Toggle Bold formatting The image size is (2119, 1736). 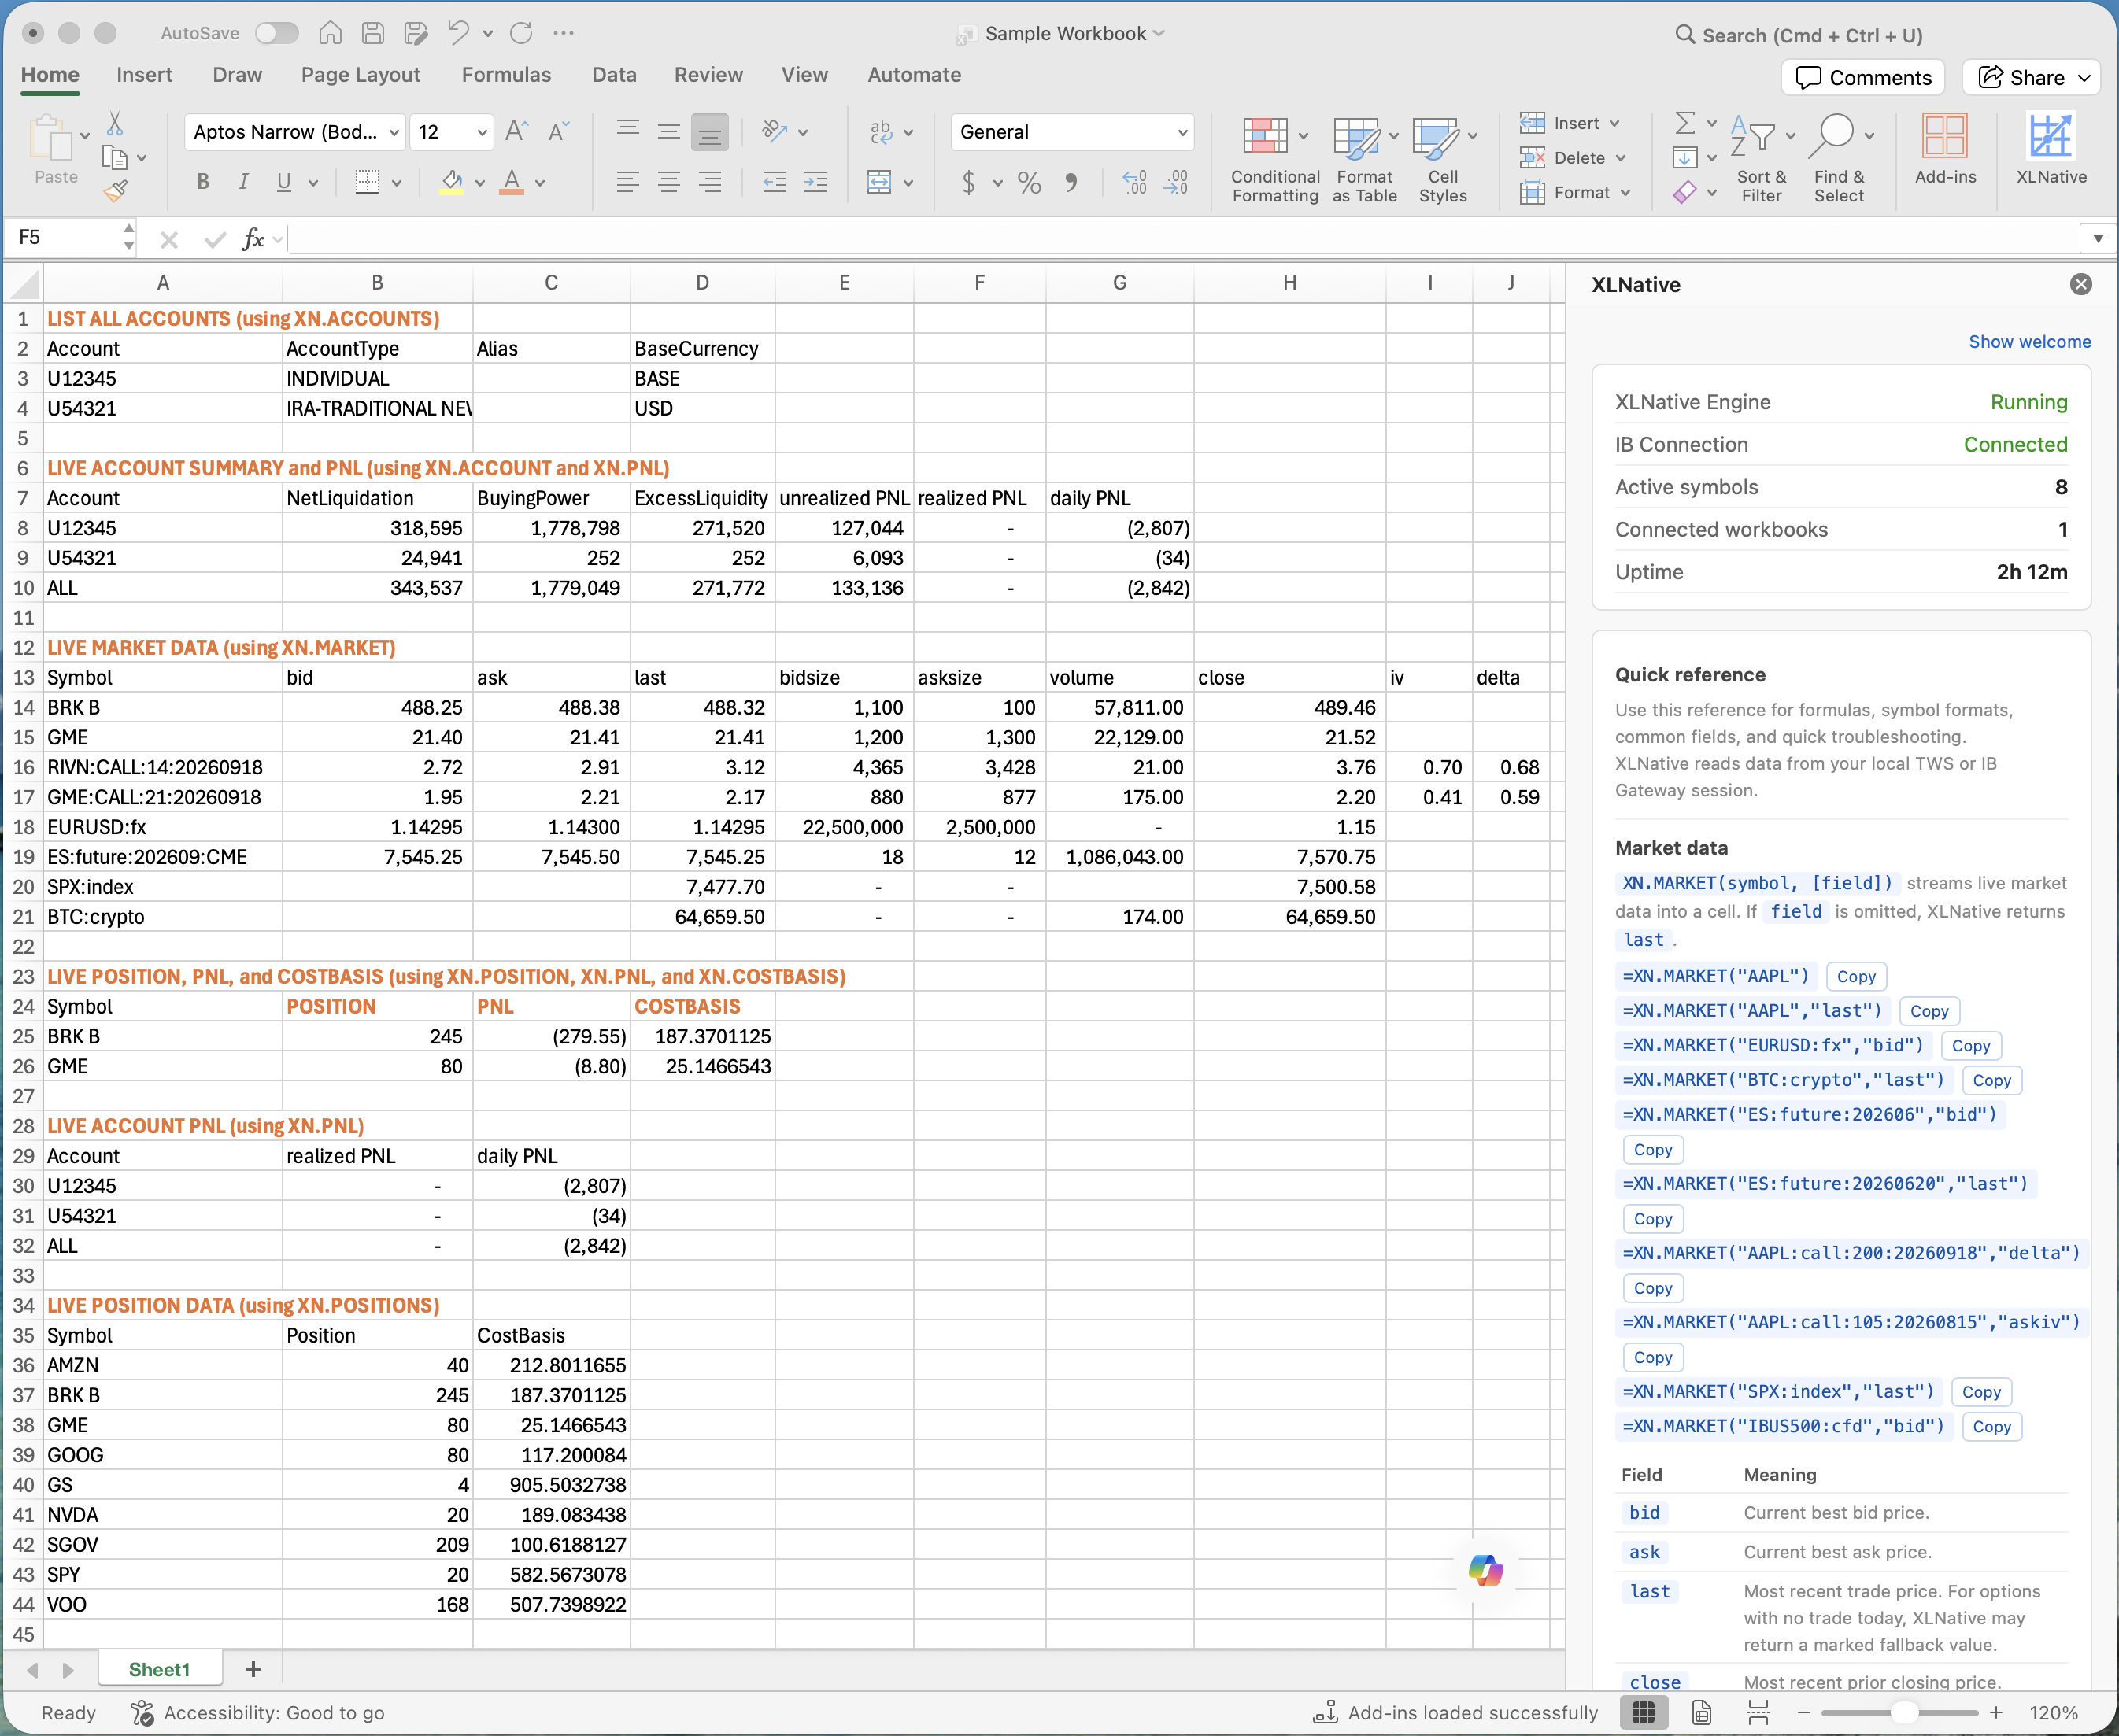point(203,182)
